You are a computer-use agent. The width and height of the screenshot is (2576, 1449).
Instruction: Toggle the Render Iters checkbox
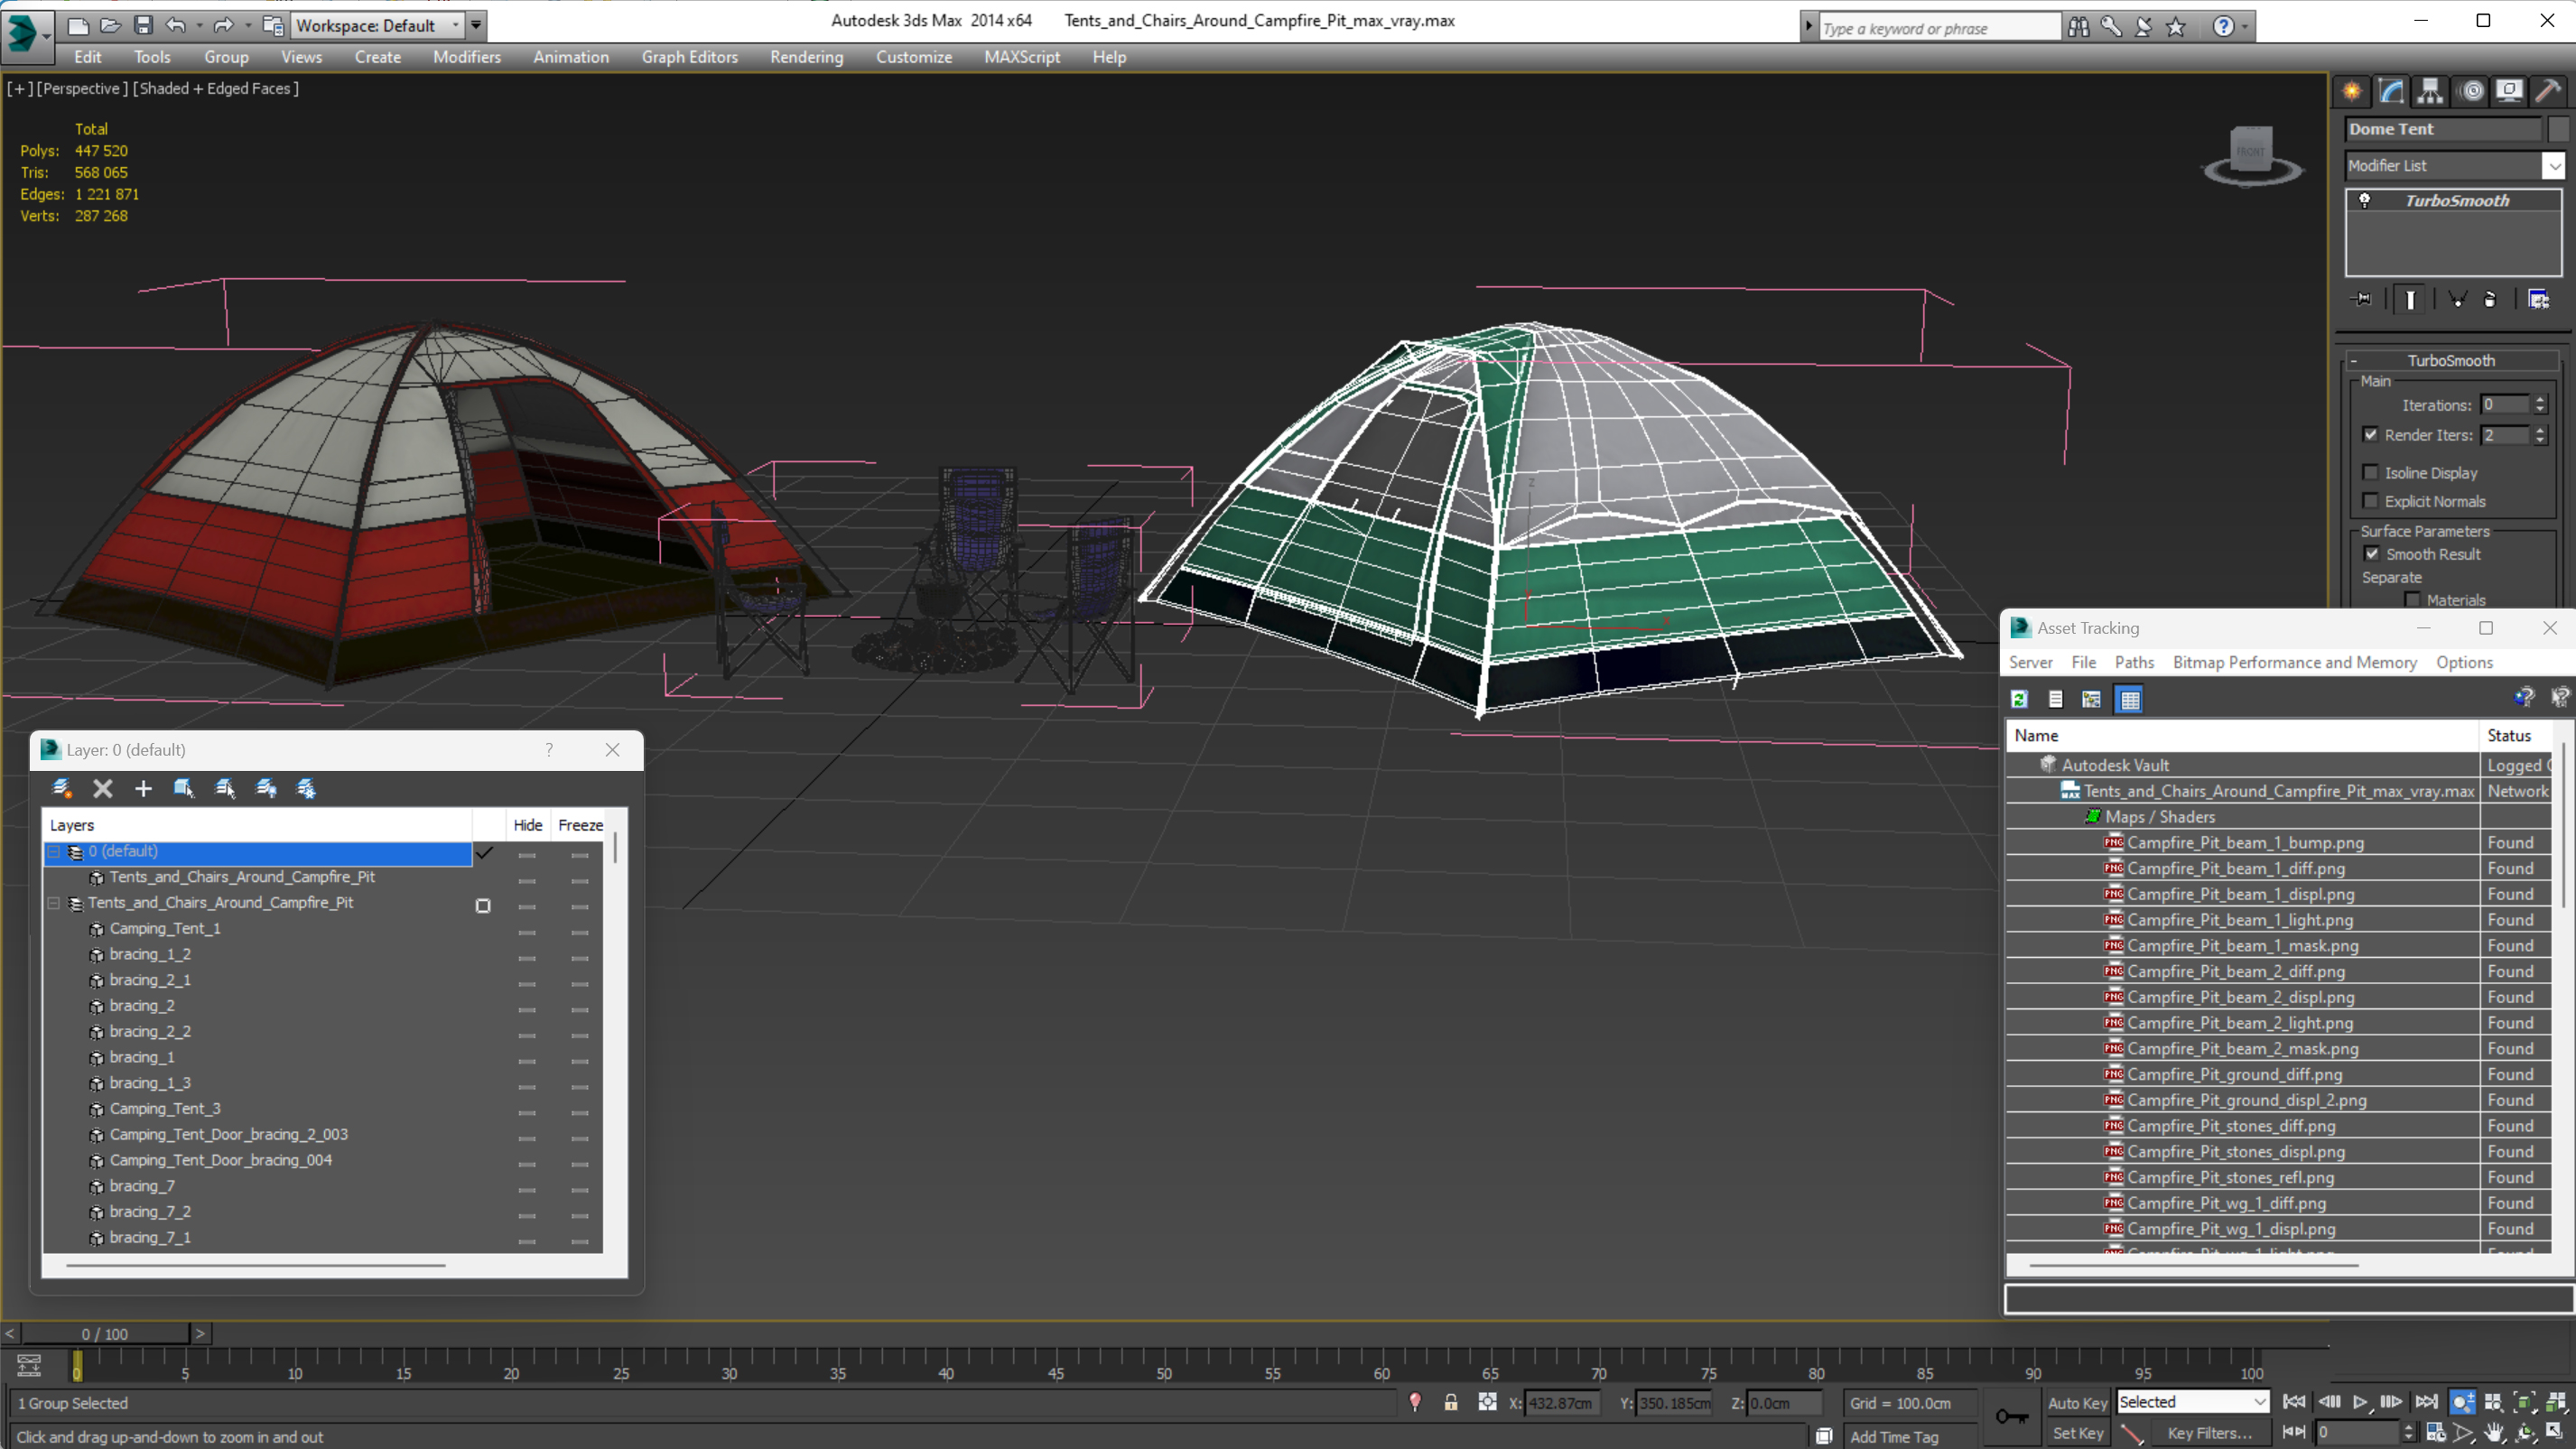[x=2370, y=434]
